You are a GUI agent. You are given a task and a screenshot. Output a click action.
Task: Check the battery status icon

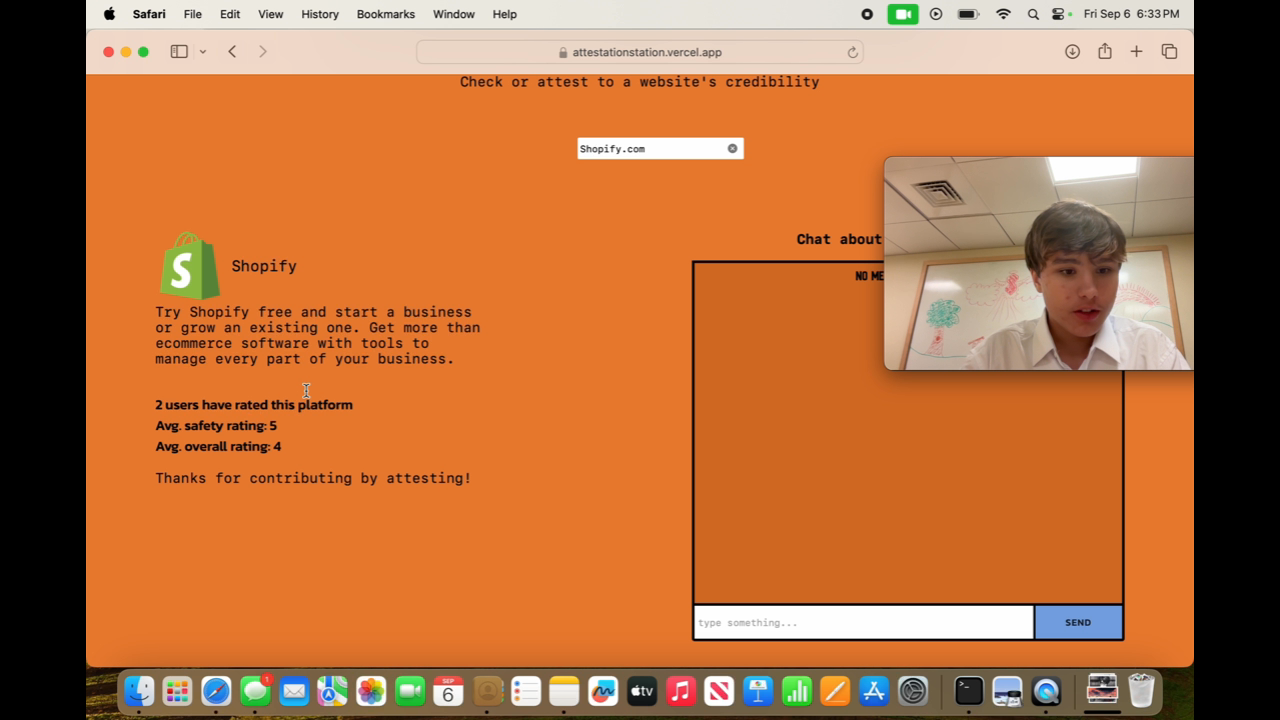pos(968,14)
